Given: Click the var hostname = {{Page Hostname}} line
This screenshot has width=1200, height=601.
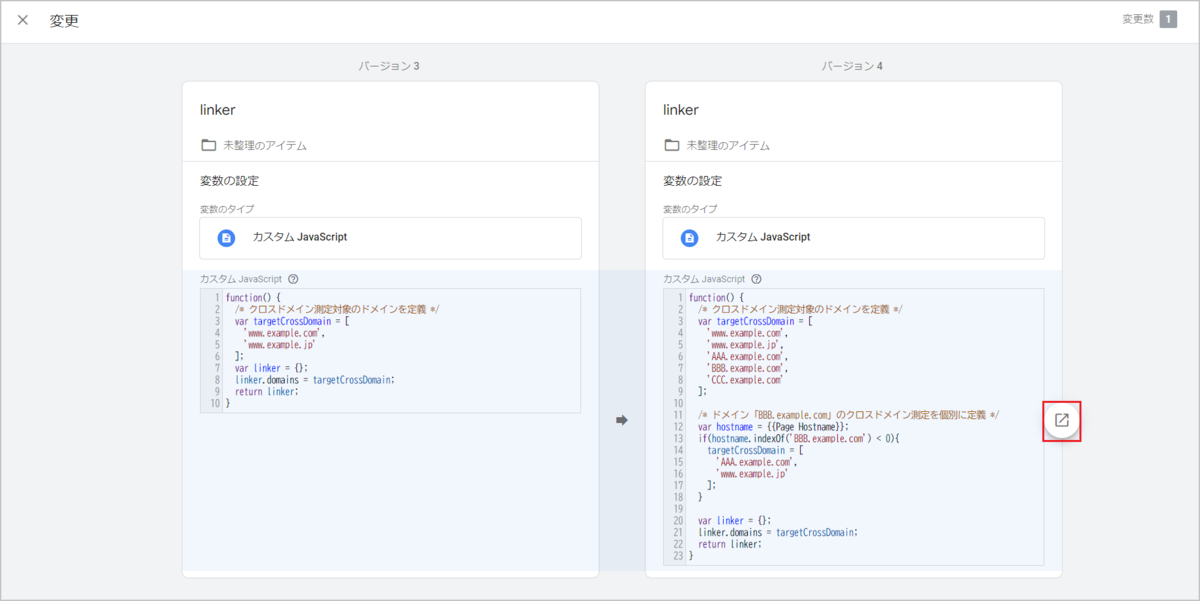Looking at the screenshot, I should coord(773,427).
